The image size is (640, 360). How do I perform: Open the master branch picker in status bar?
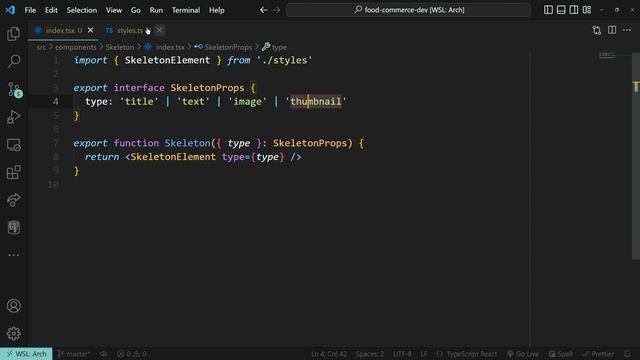74,354
